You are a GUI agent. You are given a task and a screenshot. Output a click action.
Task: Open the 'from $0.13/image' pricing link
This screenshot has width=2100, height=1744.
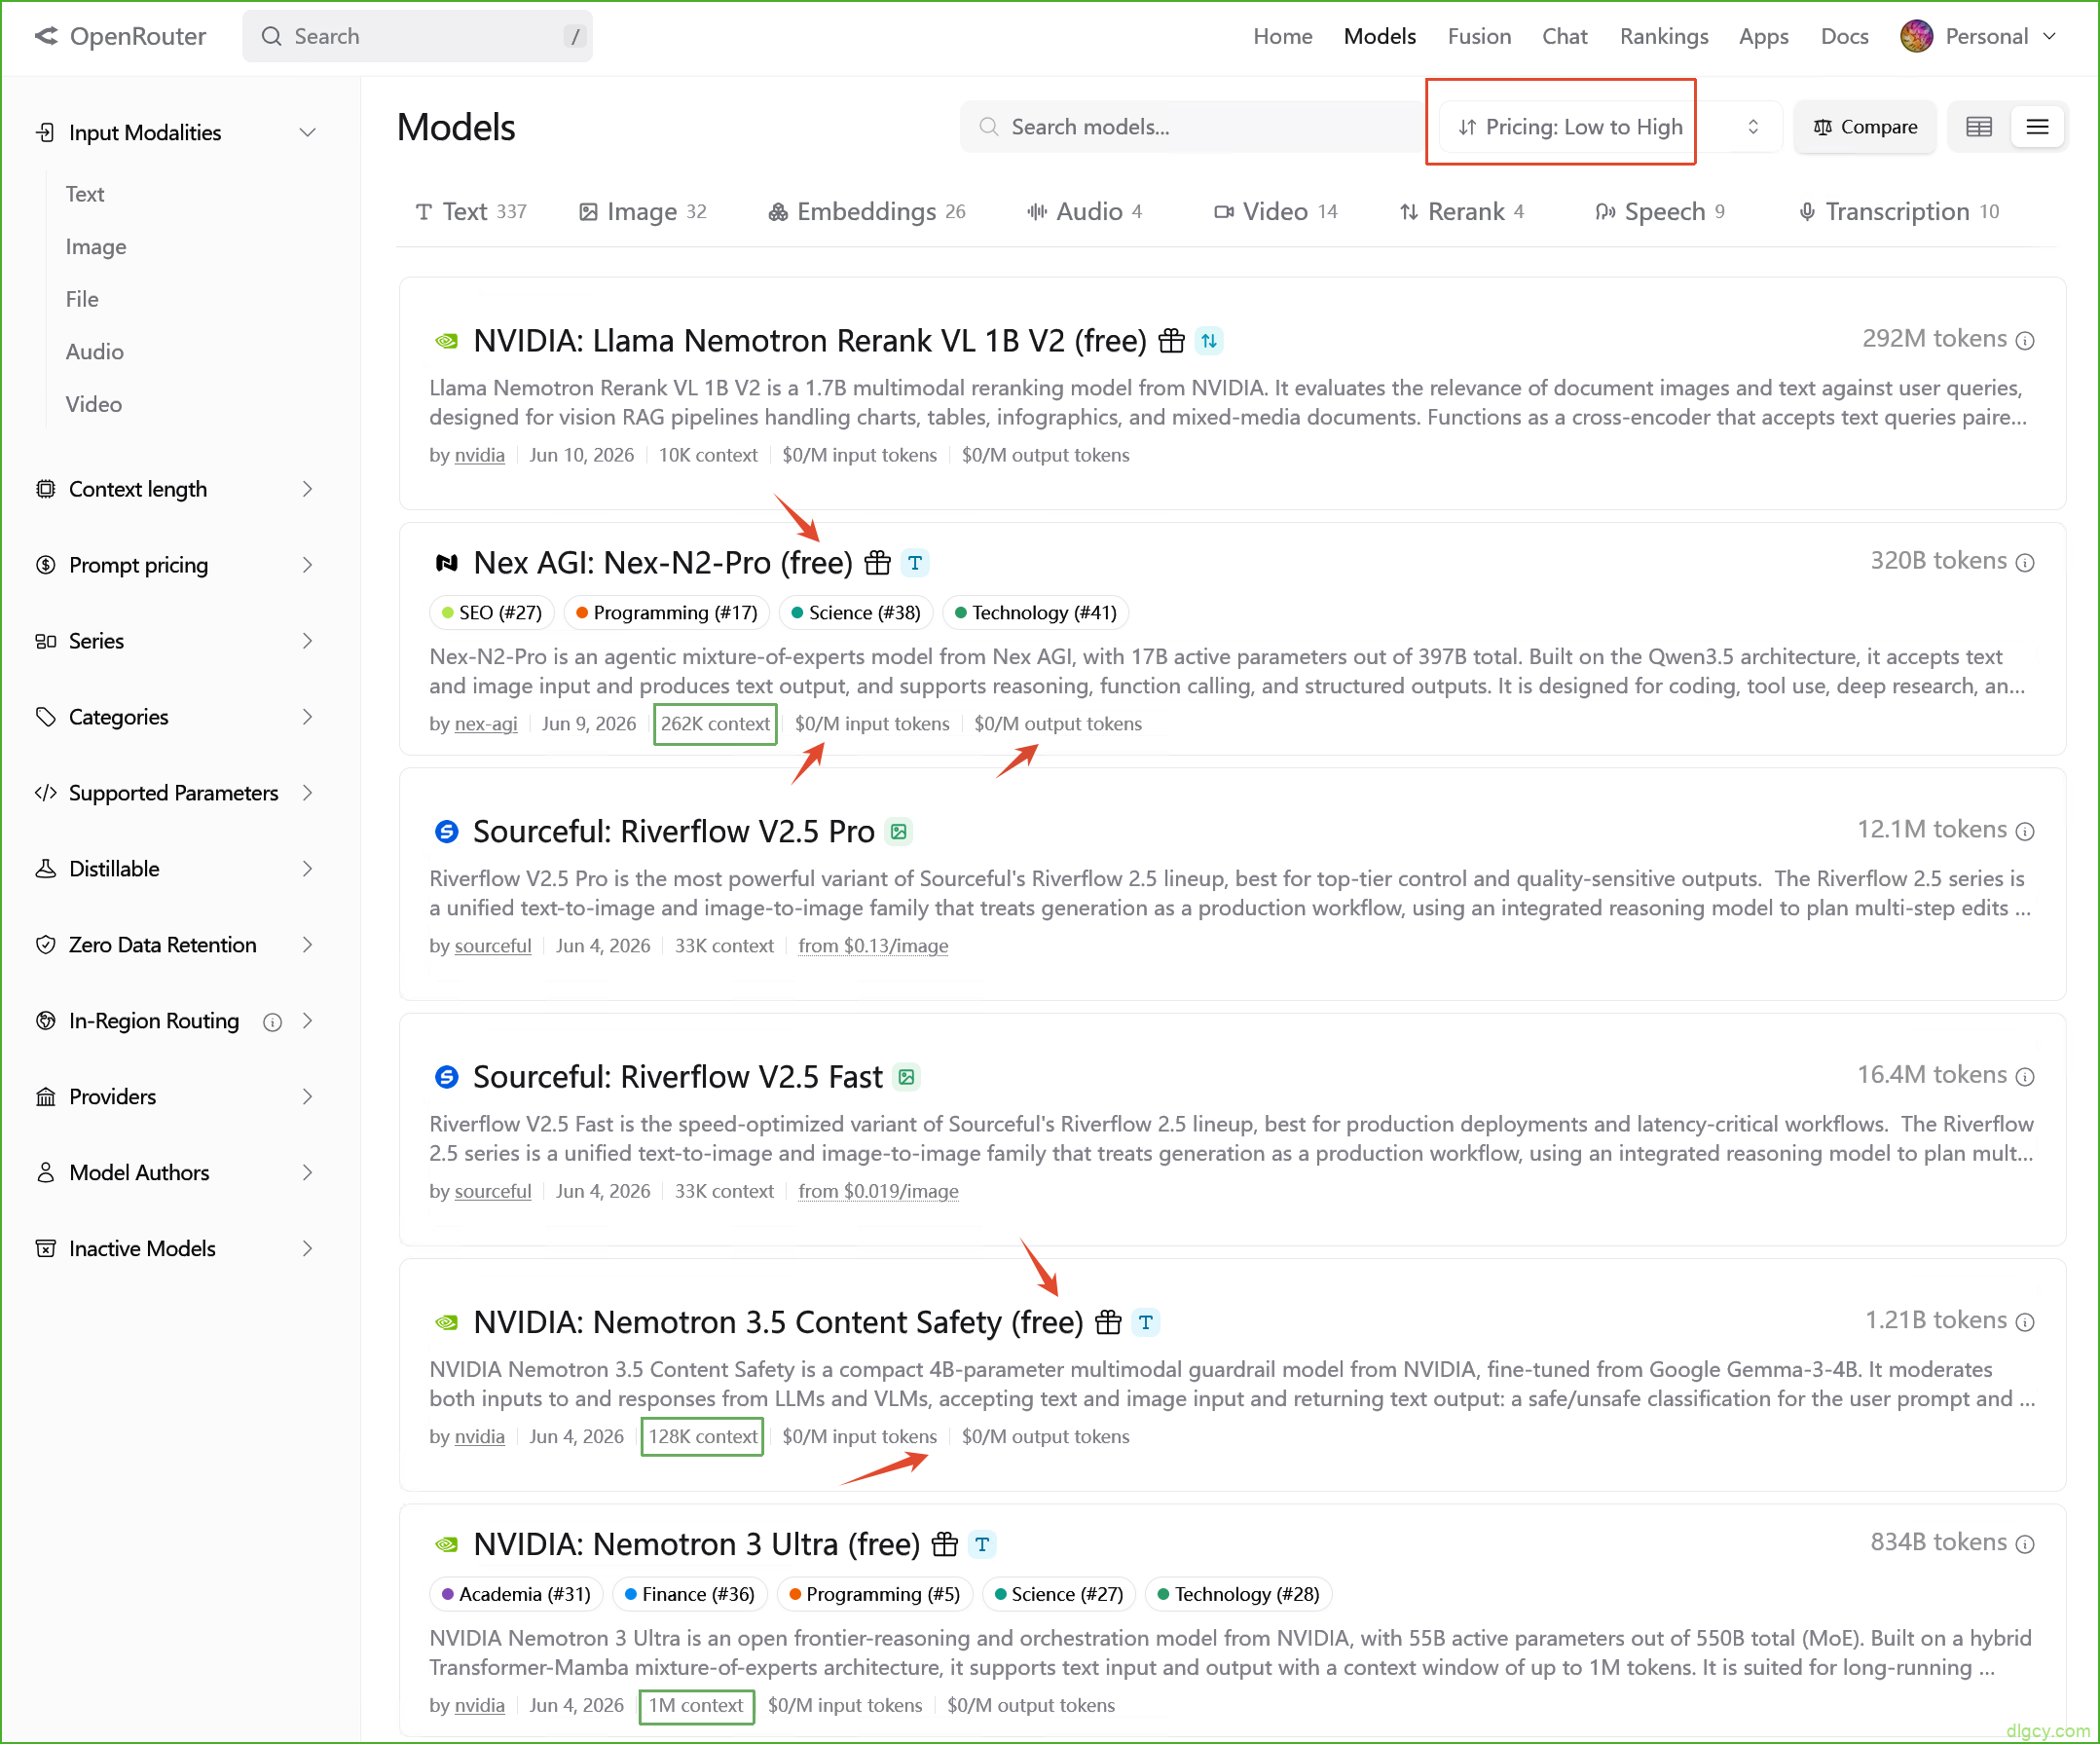pos(873,946)
